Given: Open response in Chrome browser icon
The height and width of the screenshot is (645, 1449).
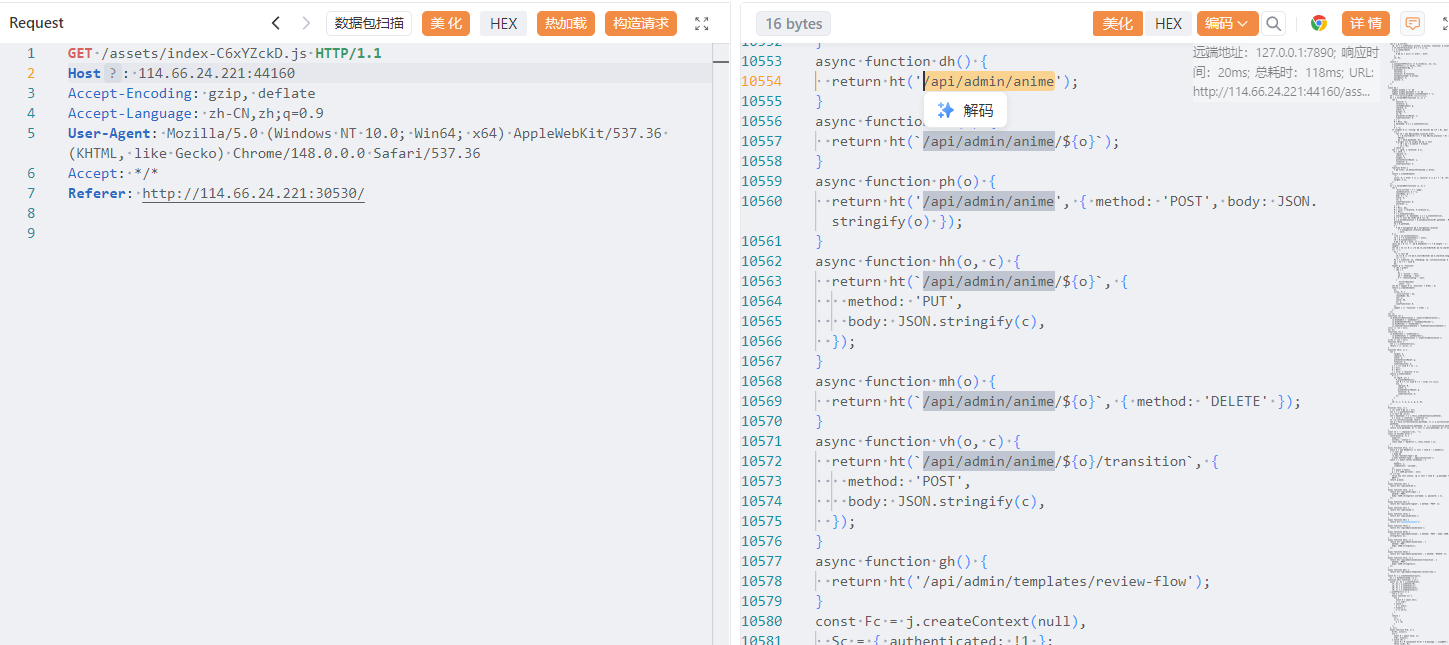Looking at the screenshot, I should point(1319,23).
